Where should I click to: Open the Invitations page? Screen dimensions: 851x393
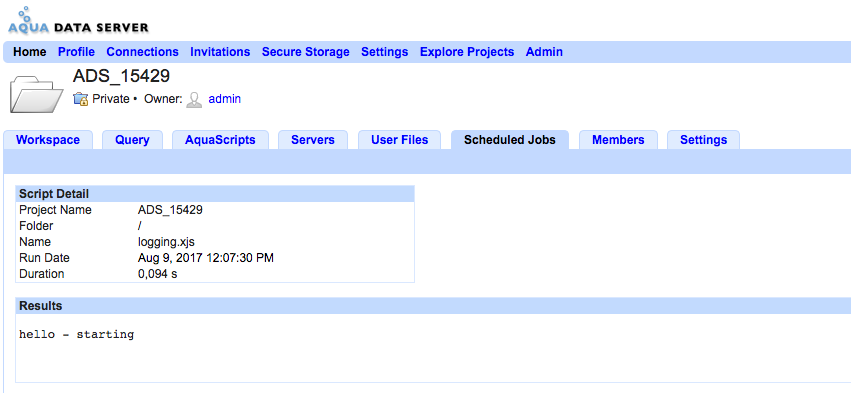pos(220,52)
